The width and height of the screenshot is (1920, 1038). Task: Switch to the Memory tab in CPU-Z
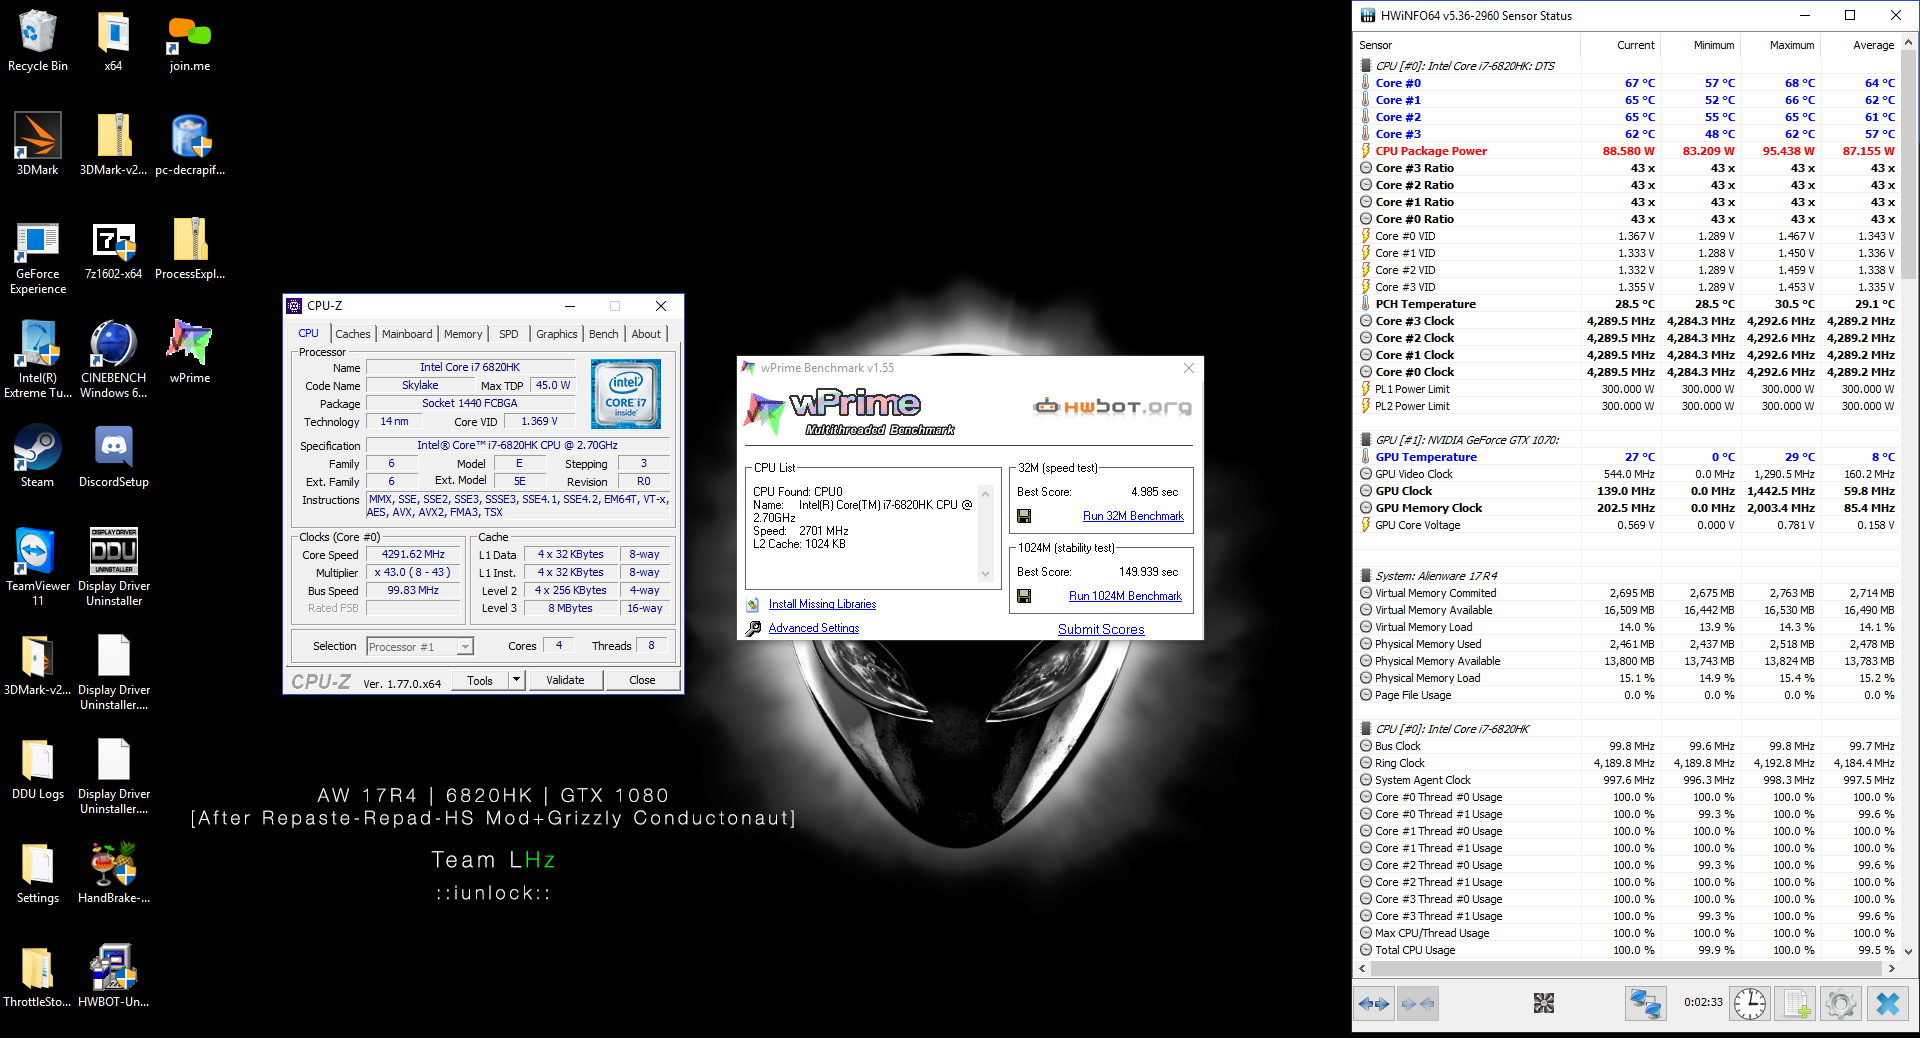(x=463, y=334)
